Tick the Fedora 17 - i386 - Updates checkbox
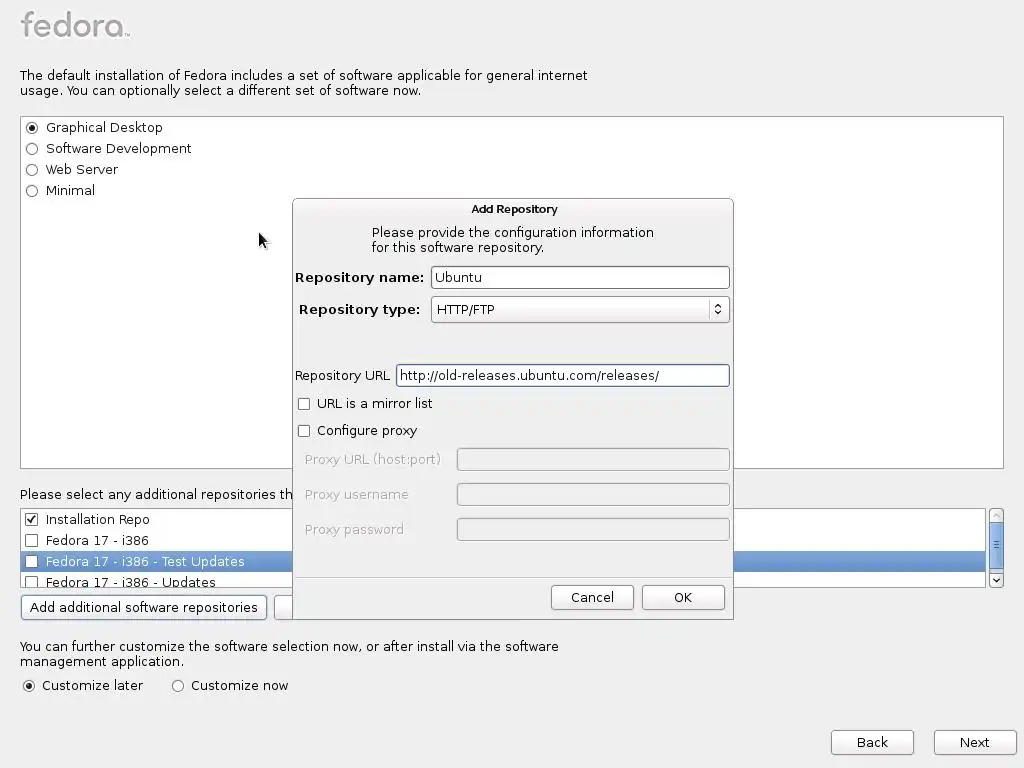 pyautogui.click(x=31, y=581)
